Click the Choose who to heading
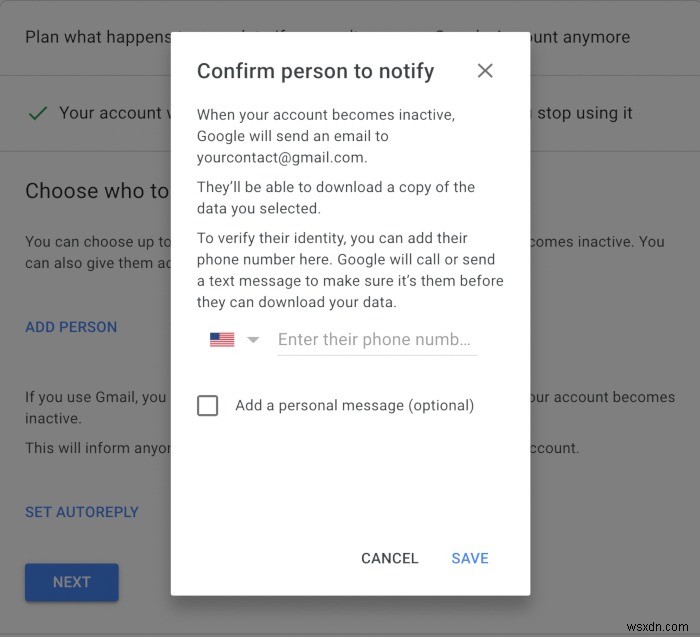The height and width of the screenshot is (637, 700). pos(97,191)
